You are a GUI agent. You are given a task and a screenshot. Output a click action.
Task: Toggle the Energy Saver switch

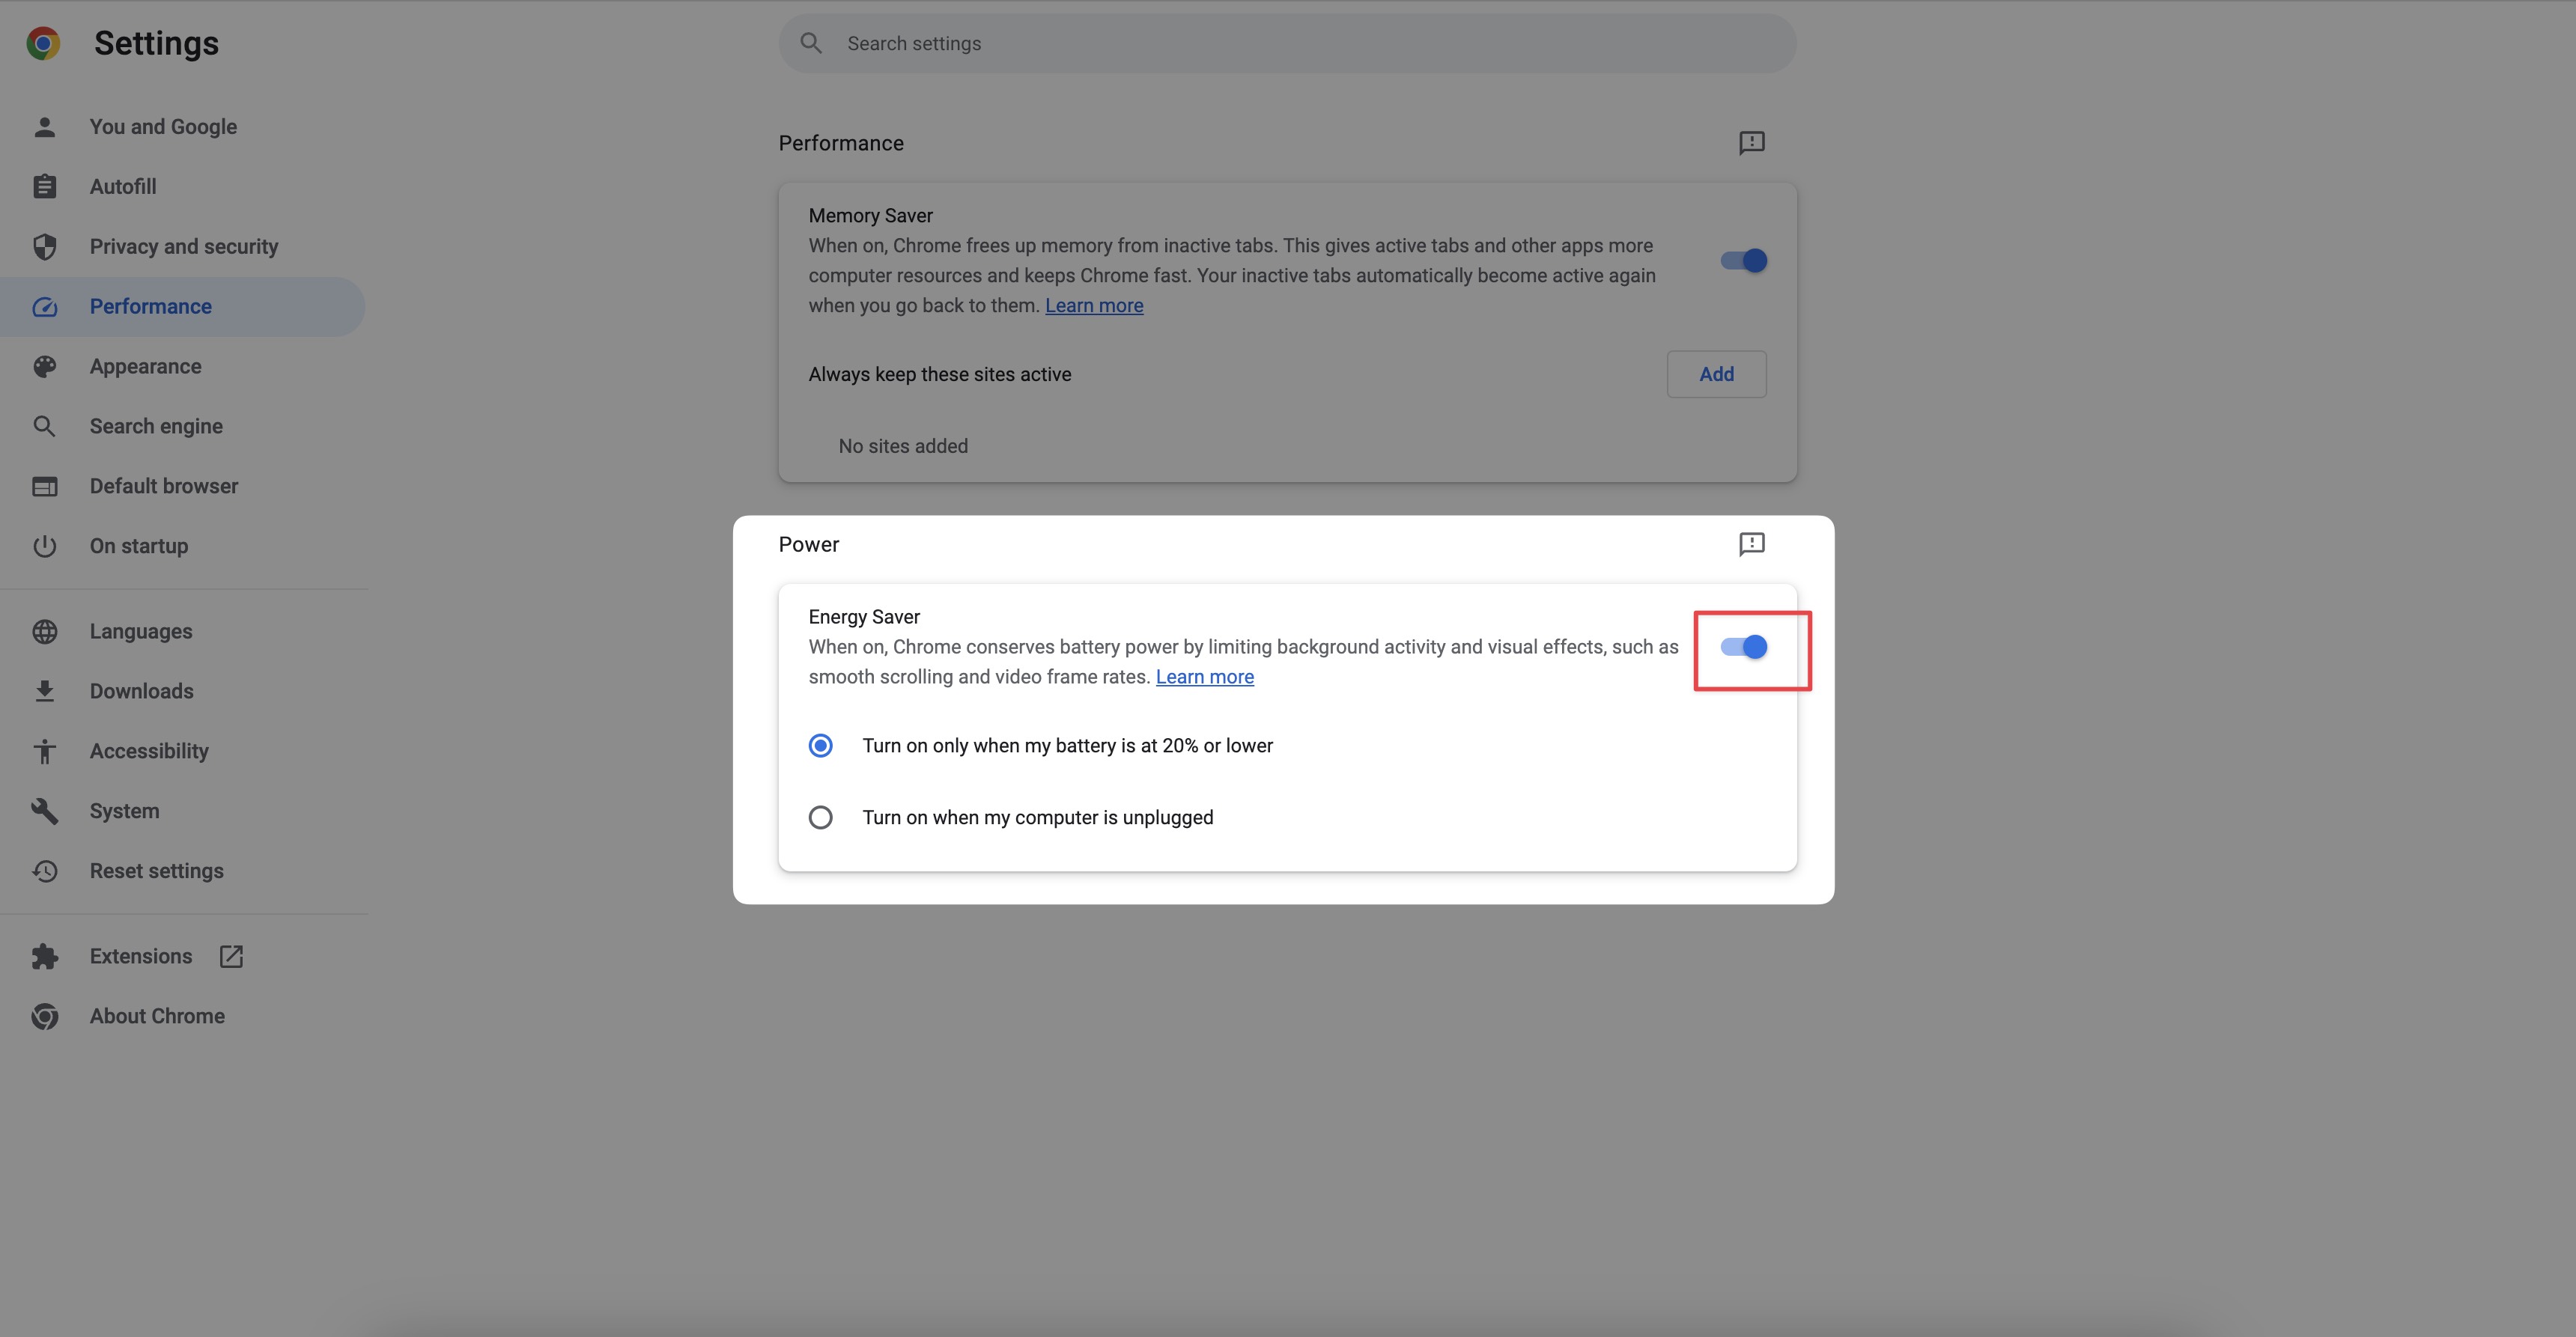(x=1743, y=647)
